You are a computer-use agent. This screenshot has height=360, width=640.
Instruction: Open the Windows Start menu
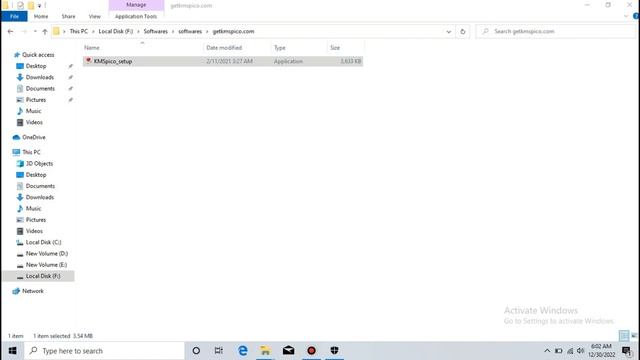[12, 351]
